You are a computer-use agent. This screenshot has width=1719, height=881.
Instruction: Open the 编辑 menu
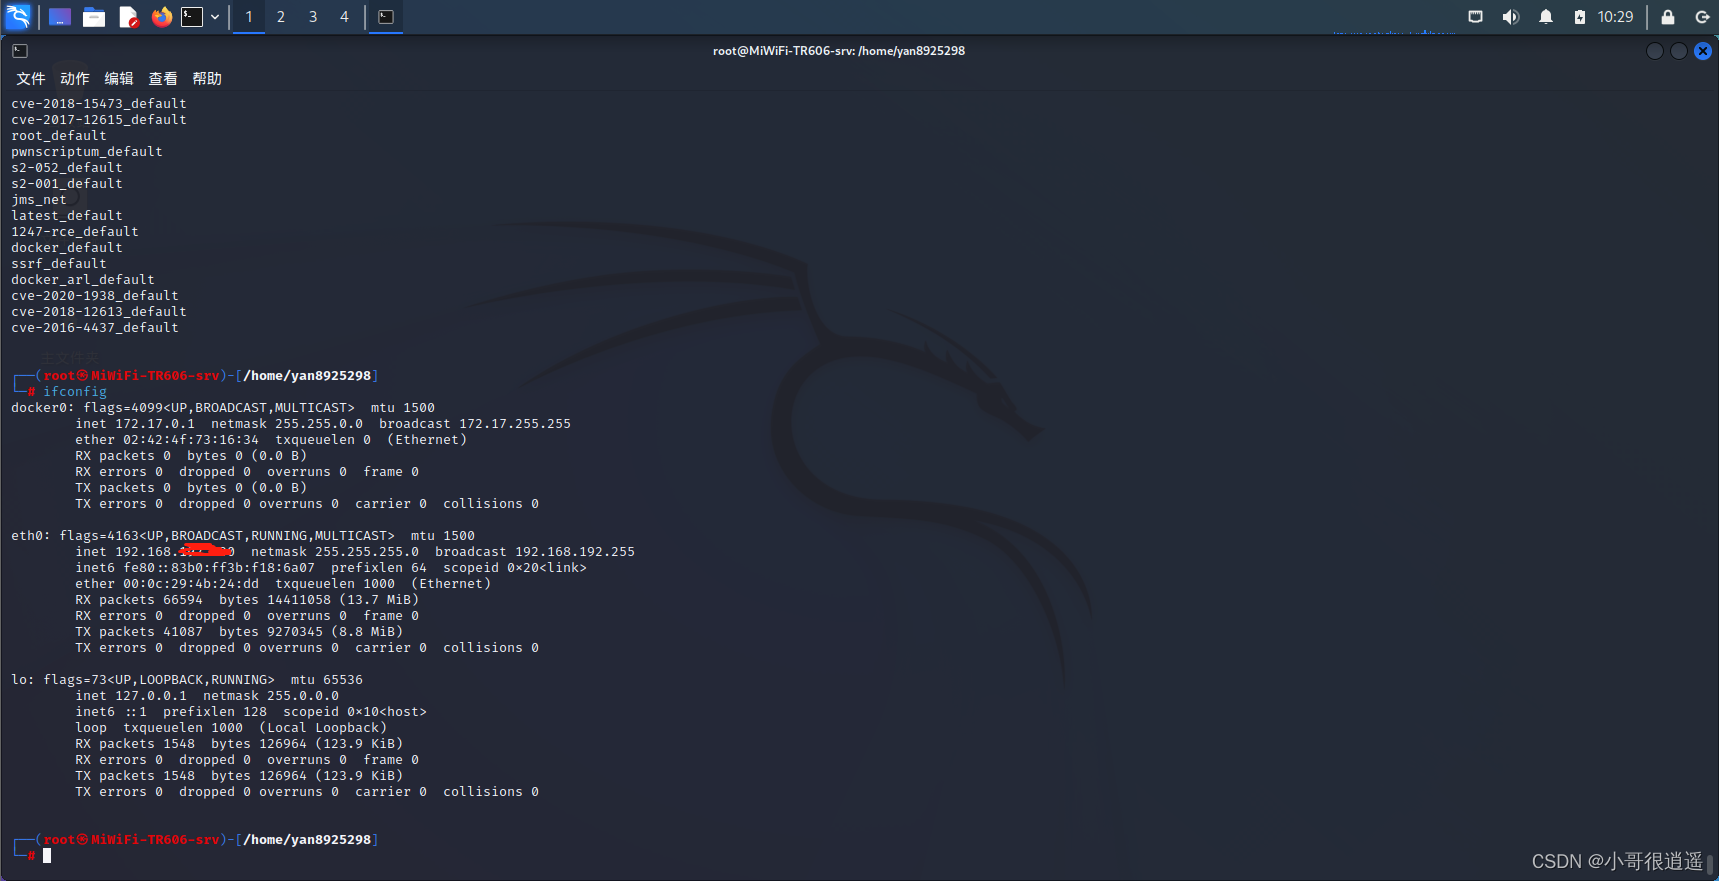[119, 79]
